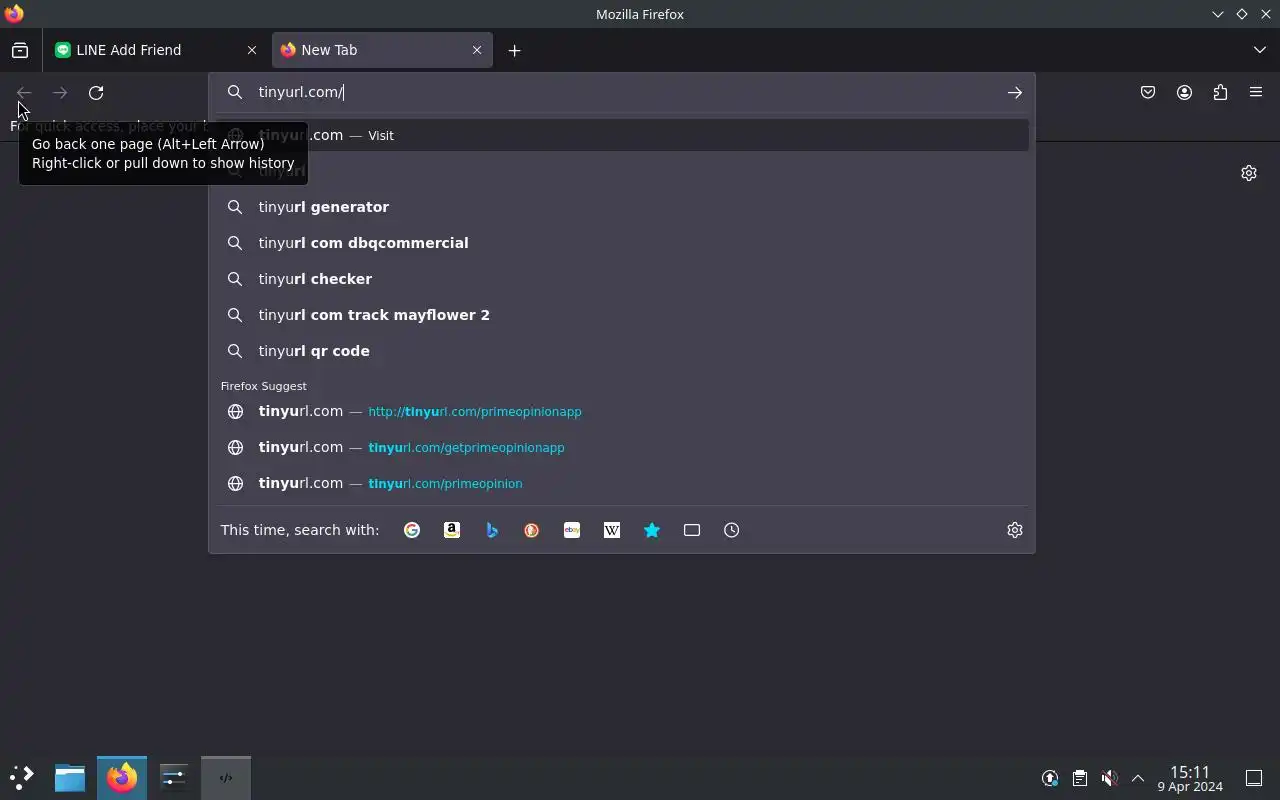Click the reload page button
The image size is (1280, 800).
pyautogui.click(x=96, y=93)
